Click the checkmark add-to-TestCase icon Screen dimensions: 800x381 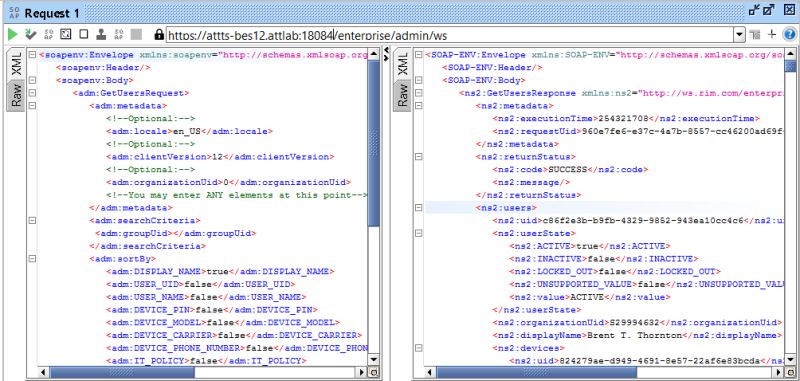(x=31, y=35)
